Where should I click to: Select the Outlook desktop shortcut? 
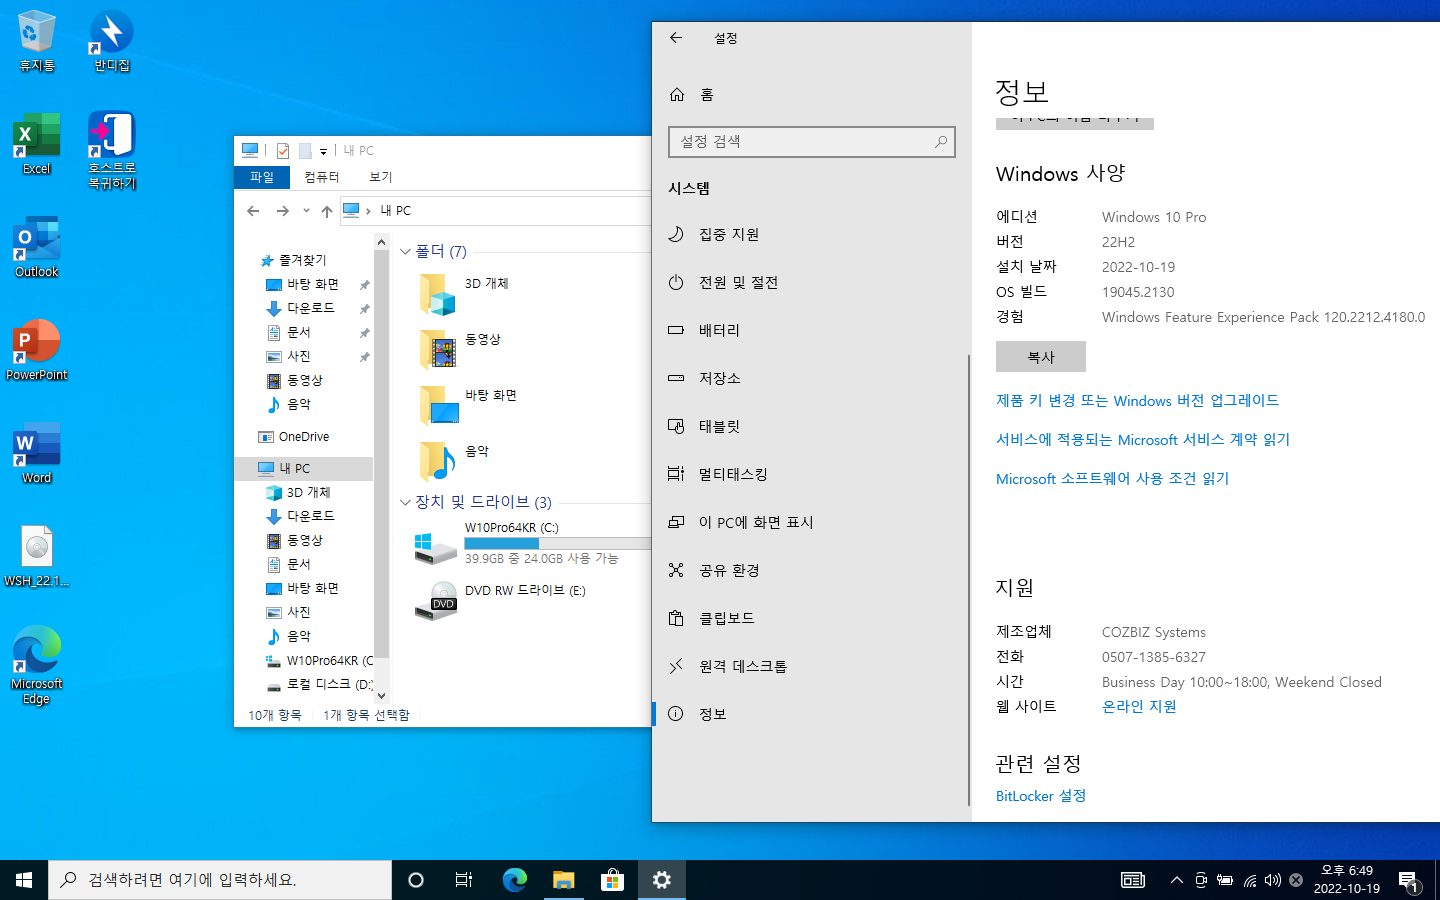pyautogui.click(x=37, y=247)
